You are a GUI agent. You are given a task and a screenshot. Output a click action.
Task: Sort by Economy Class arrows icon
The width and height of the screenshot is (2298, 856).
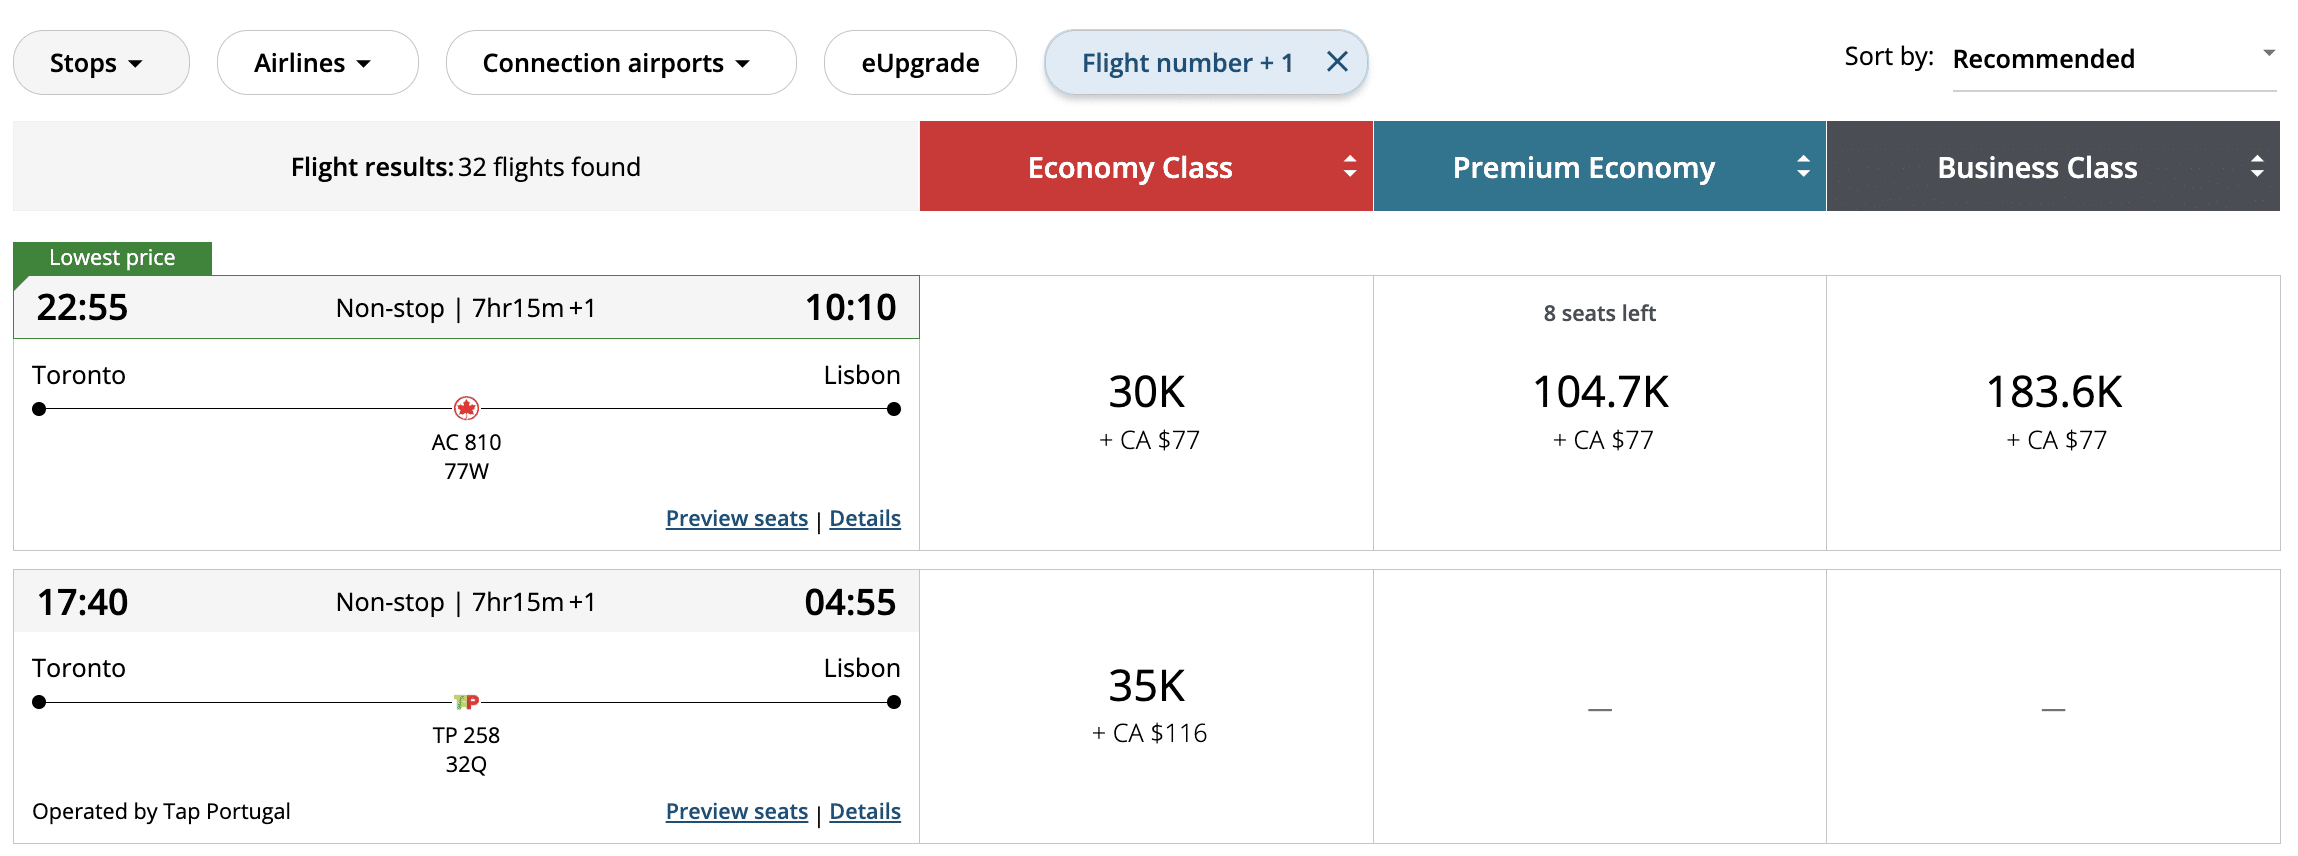(1350, 167)
